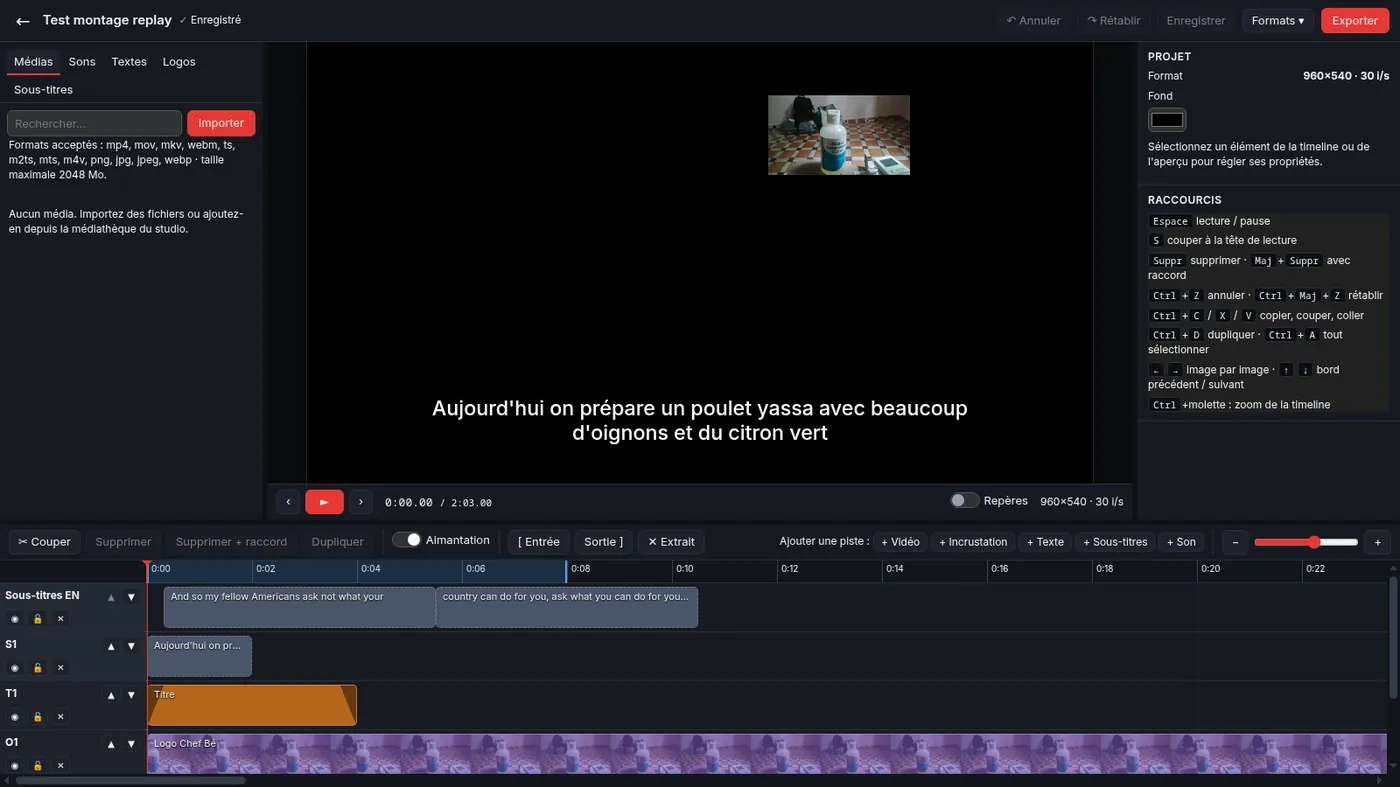The width and height of the screenshot is (1400, 787).
Task: Add an Incrustation track
Action: point(973,542)
